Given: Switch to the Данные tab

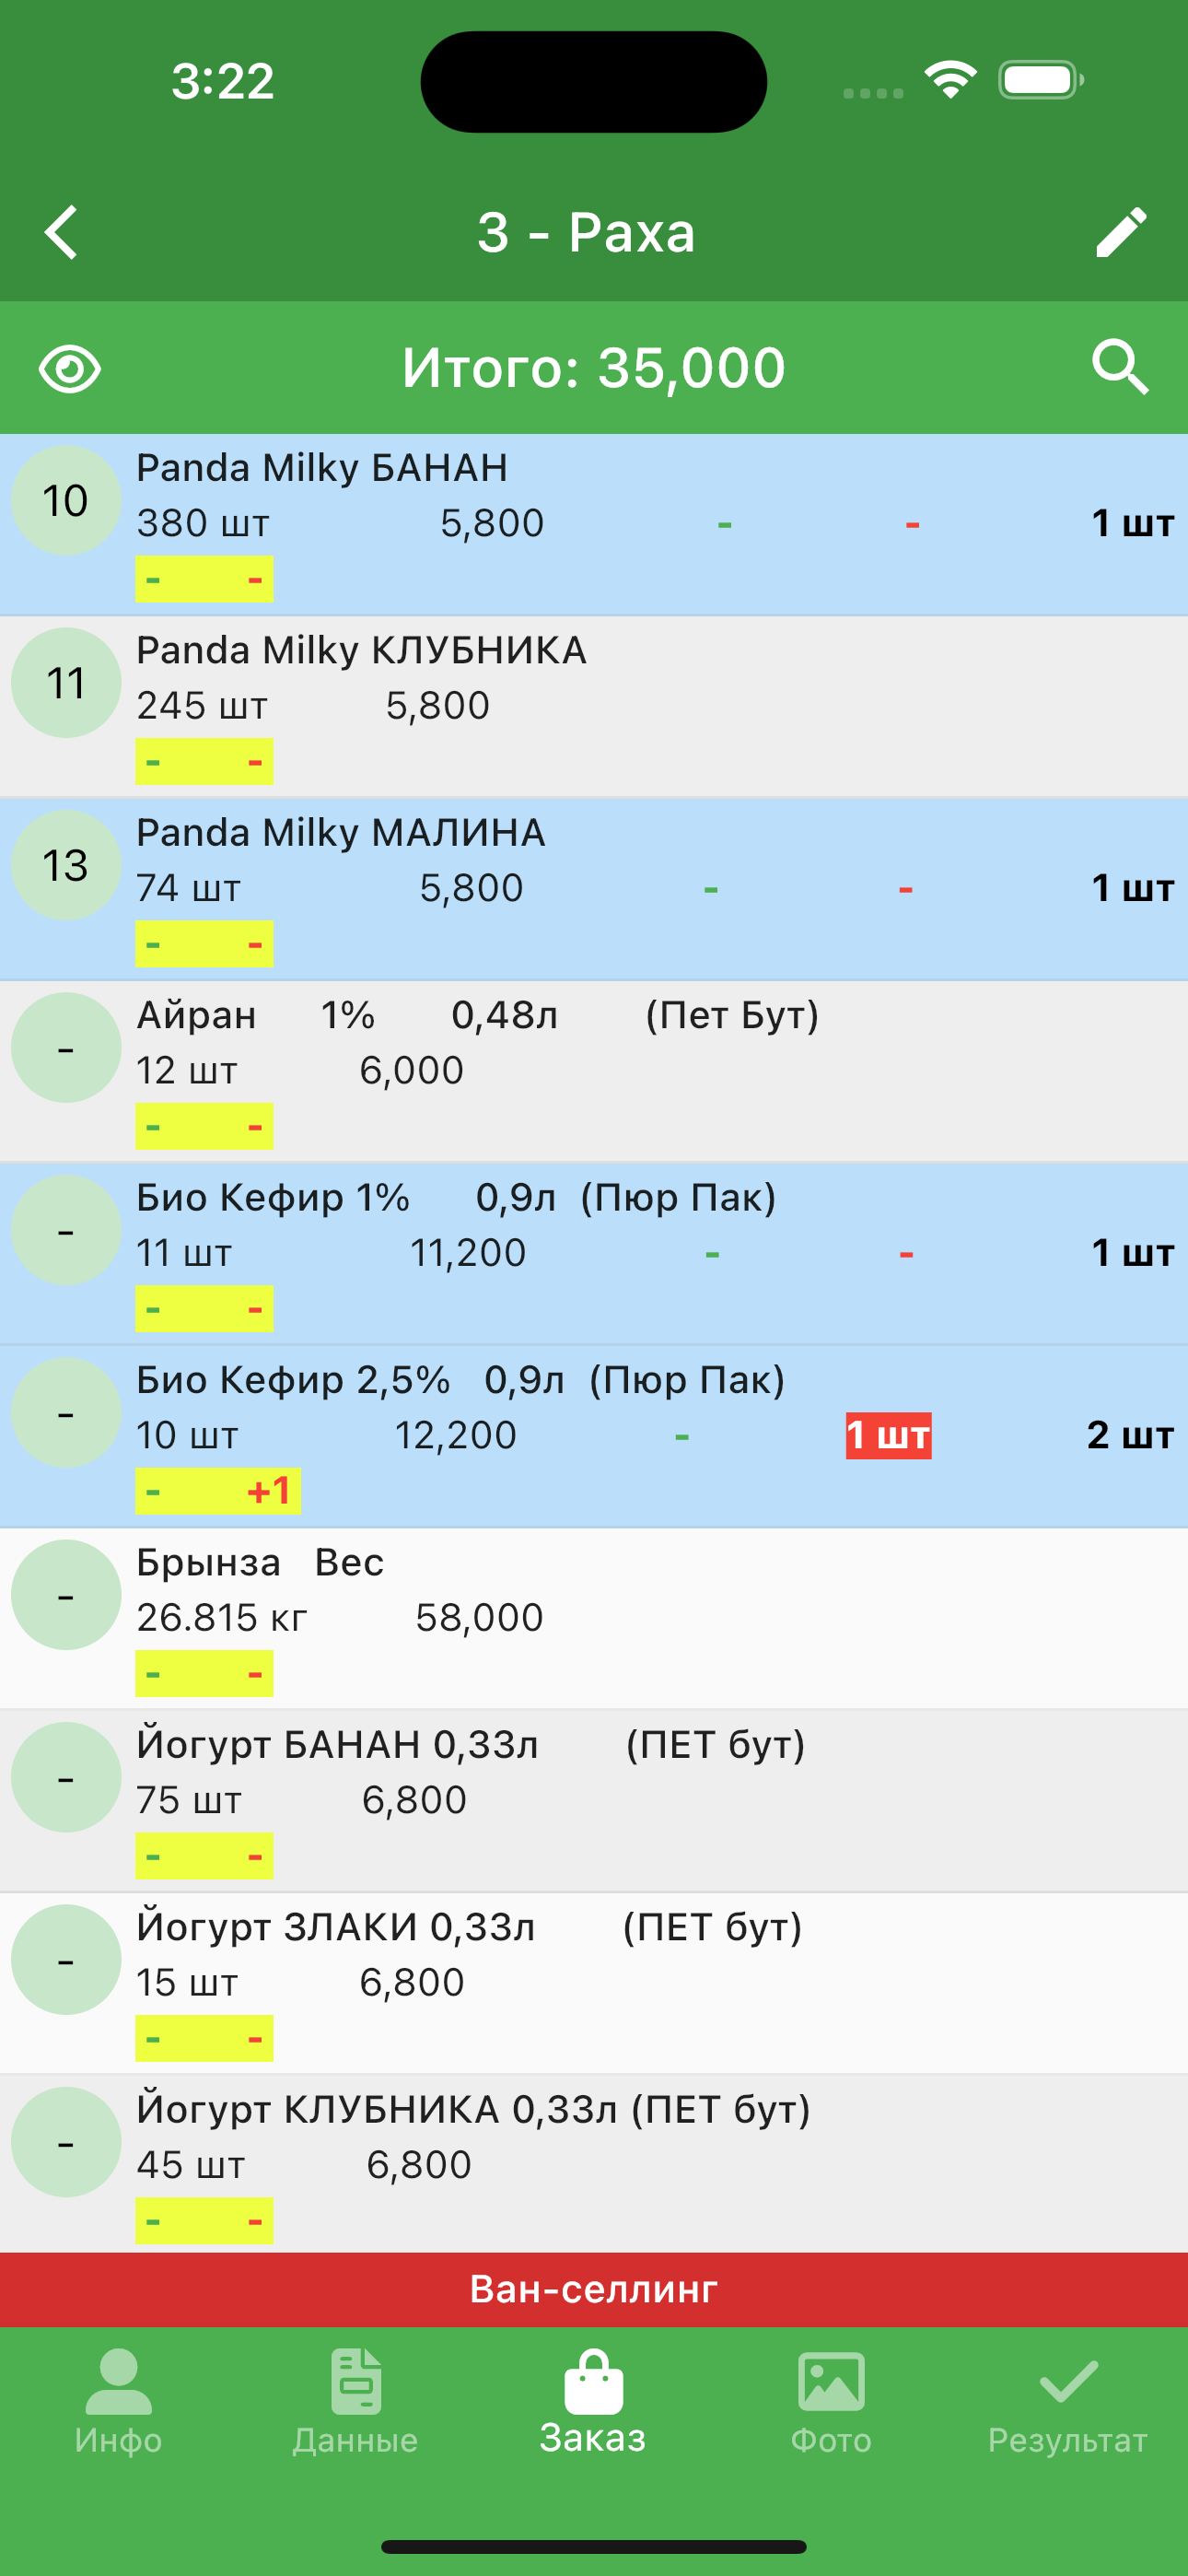Looking at the screenshot, I should (355, 2402).
